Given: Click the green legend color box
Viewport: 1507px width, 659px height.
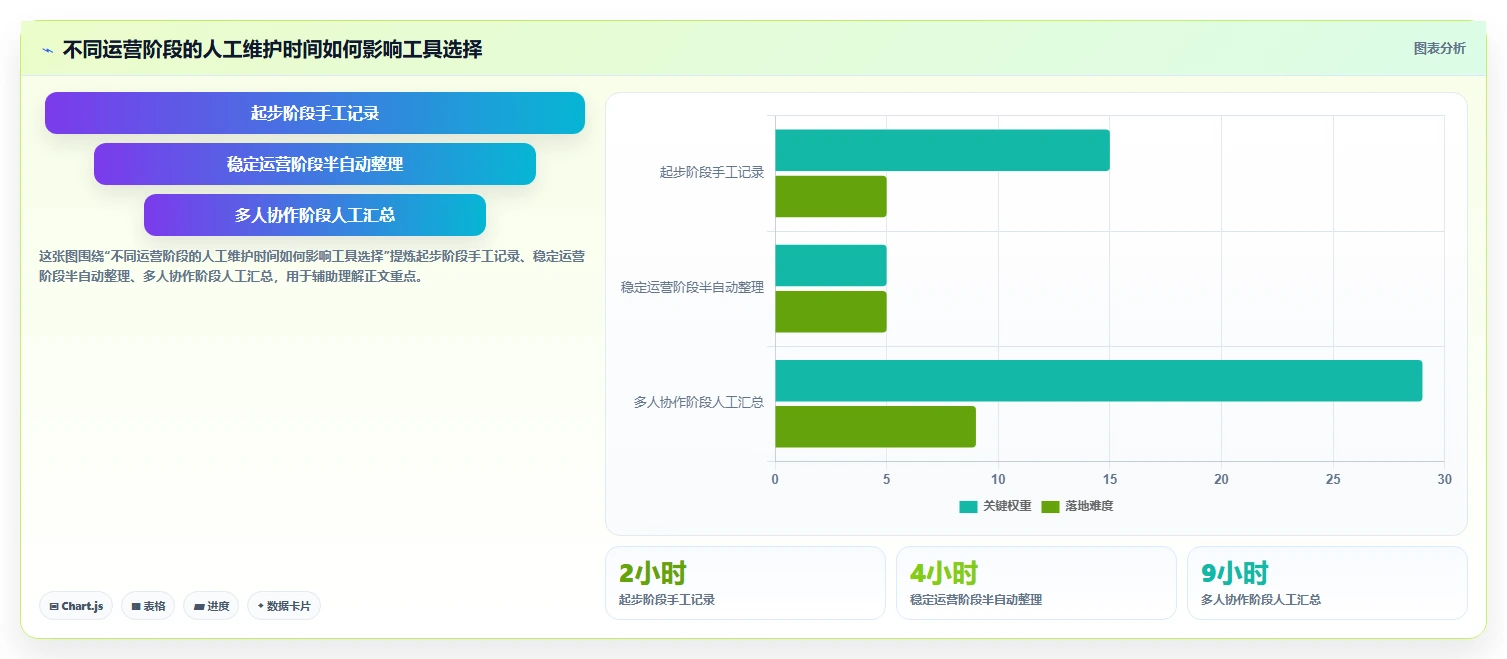Looking at the screenshot, I should (1050, 506).
